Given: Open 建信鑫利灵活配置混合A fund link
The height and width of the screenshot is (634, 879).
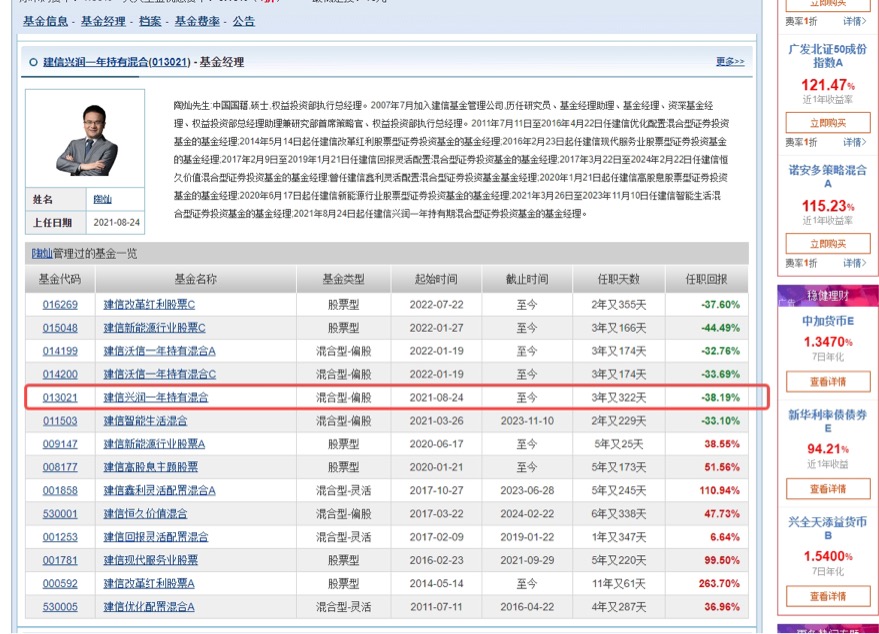Looking at the screenshot, I should click(x=159, y=490).
